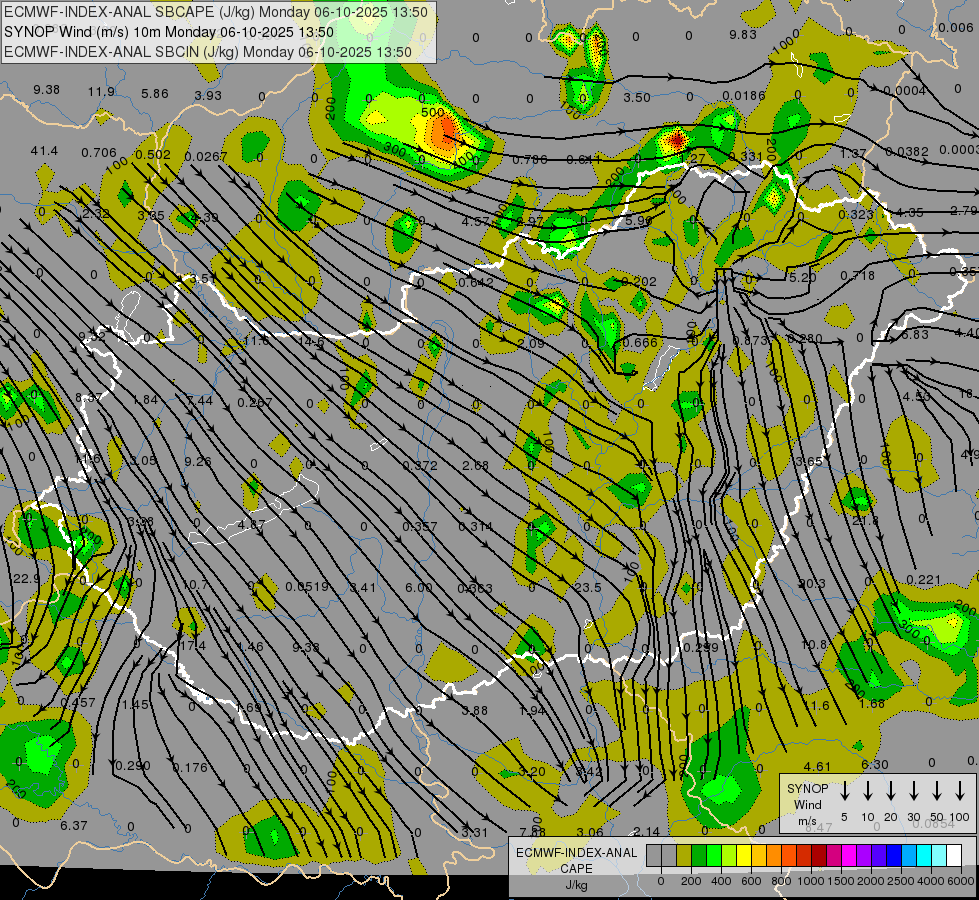Click the value 6.00 on the map

pos(418,588)
